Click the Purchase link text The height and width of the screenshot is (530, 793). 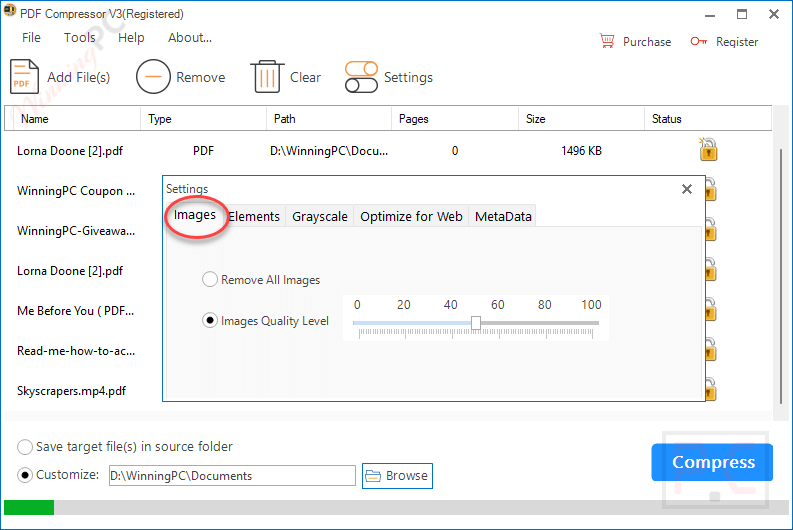647,42
